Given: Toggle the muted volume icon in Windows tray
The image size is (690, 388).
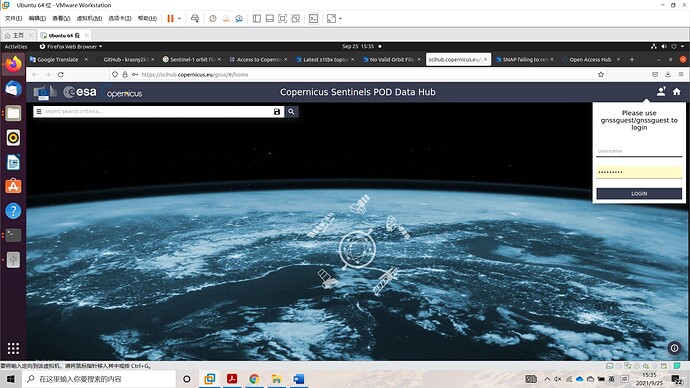Looking at the screenshot, I should coord(558,379).
